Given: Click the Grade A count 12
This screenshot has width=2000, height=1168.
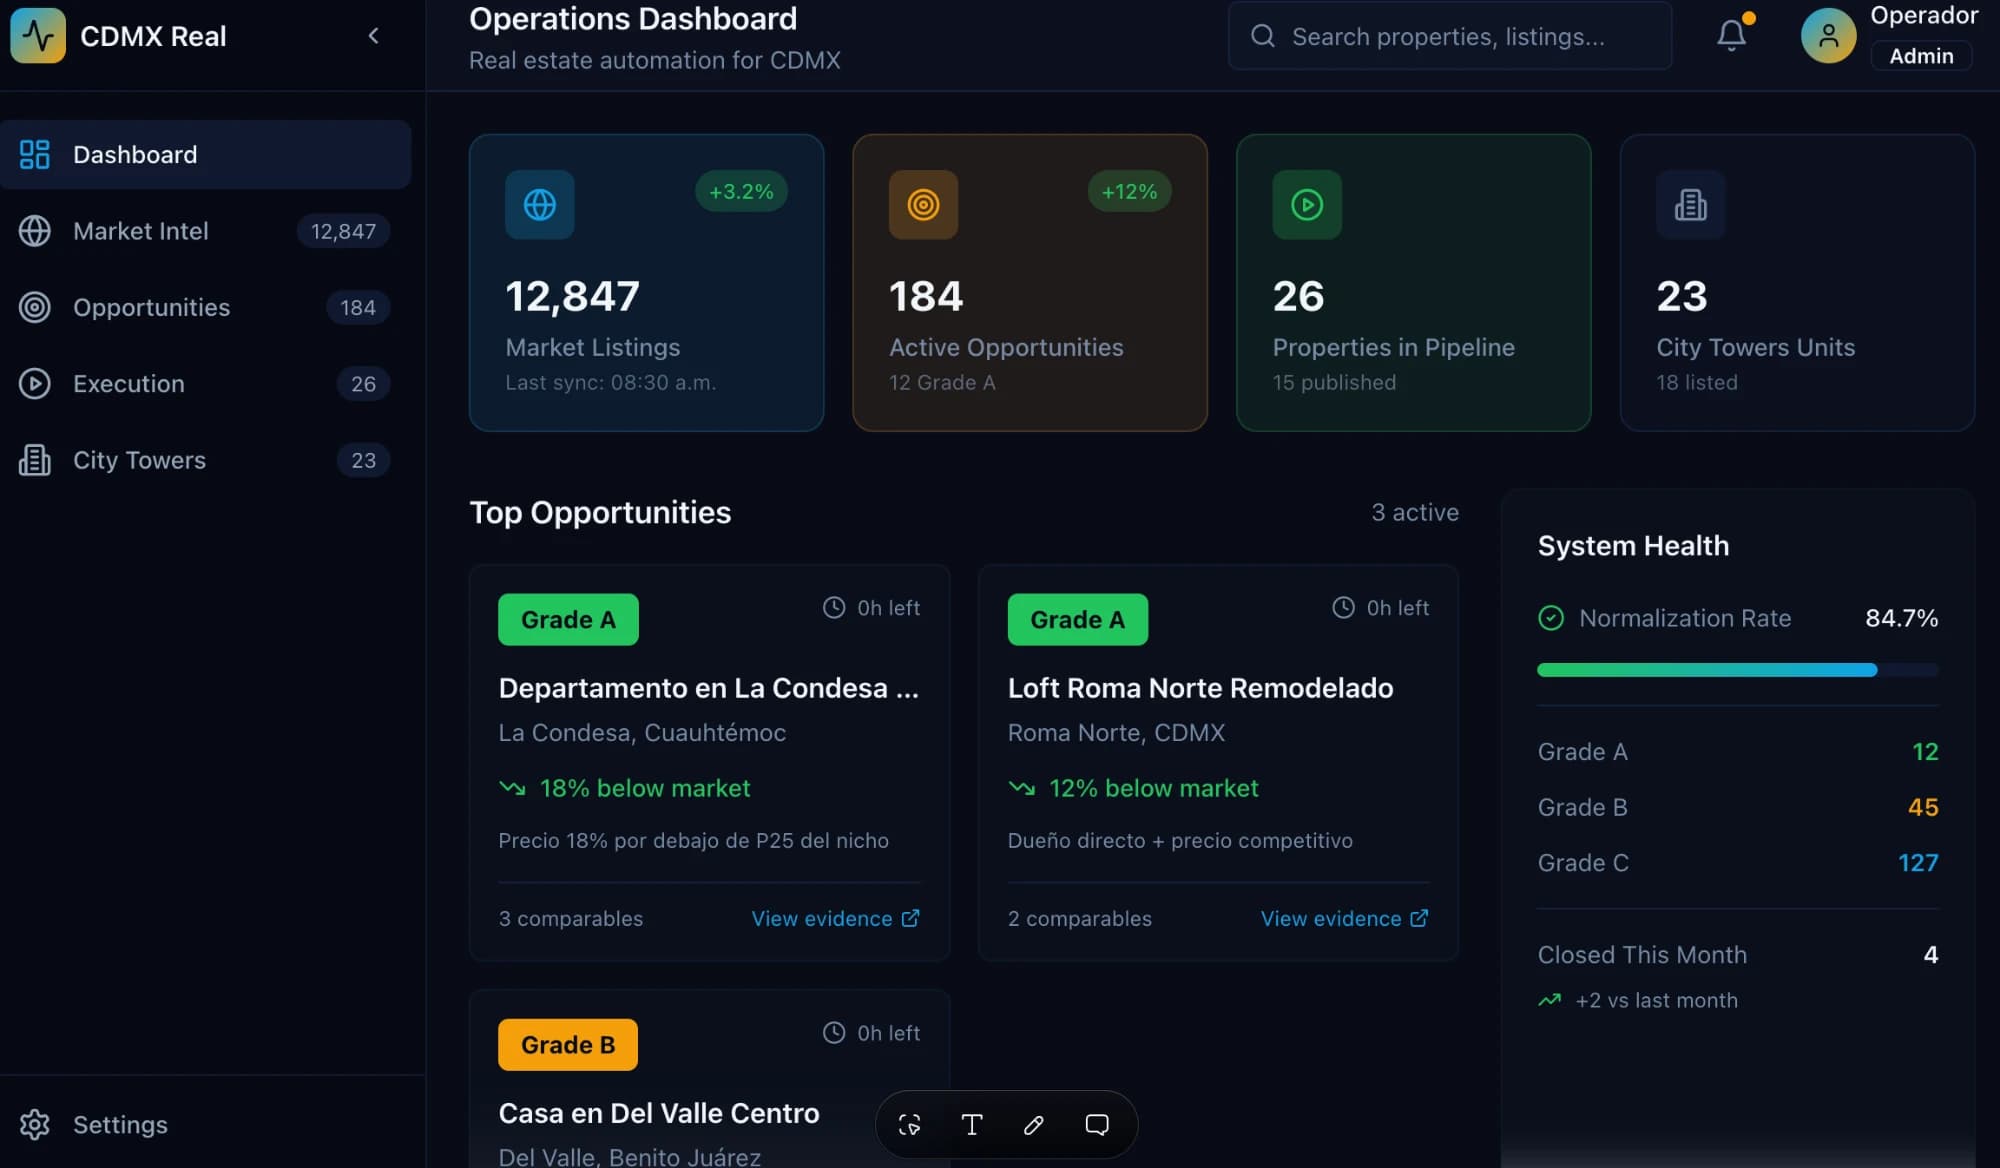Looking at the screenshot, I should [1925, 752].
